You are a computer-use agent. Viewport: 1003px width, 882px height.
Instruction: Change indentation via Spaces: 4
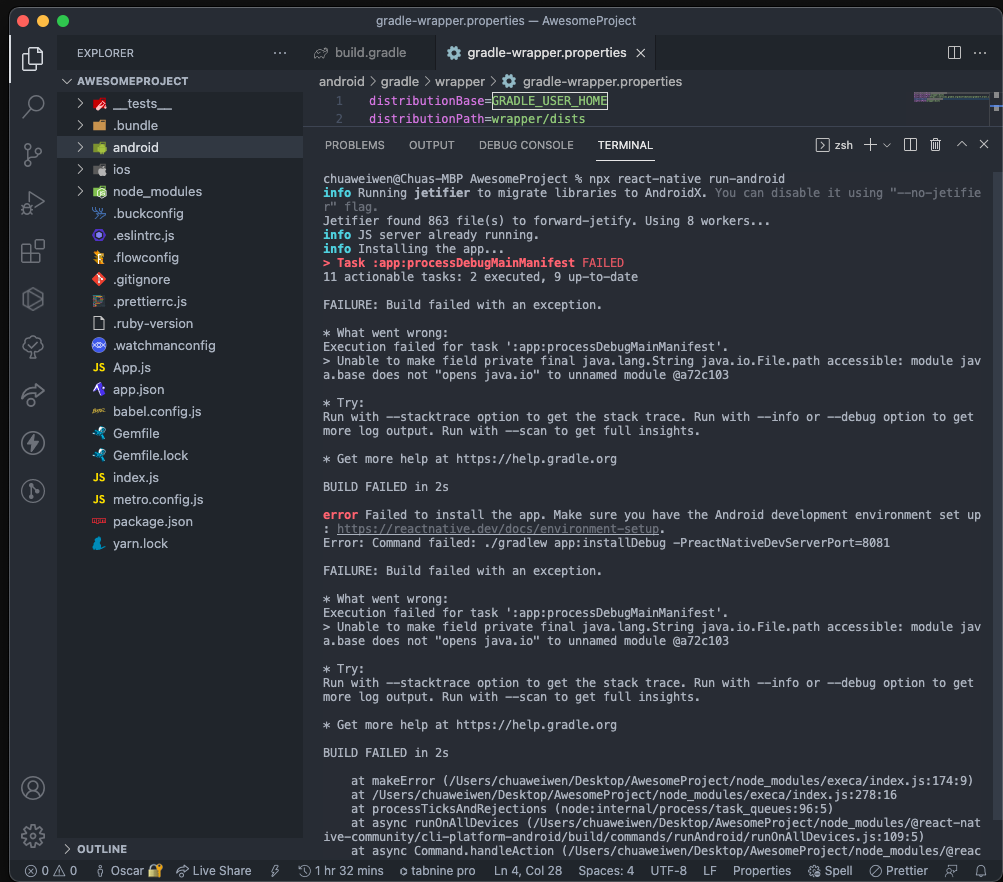[x=606, y=870]
